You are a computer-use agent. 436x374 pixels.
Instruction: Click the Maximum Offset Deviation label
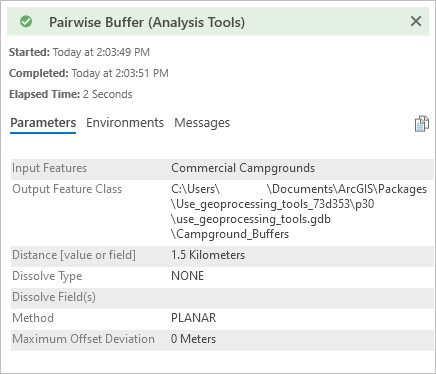tap(83, 339)
